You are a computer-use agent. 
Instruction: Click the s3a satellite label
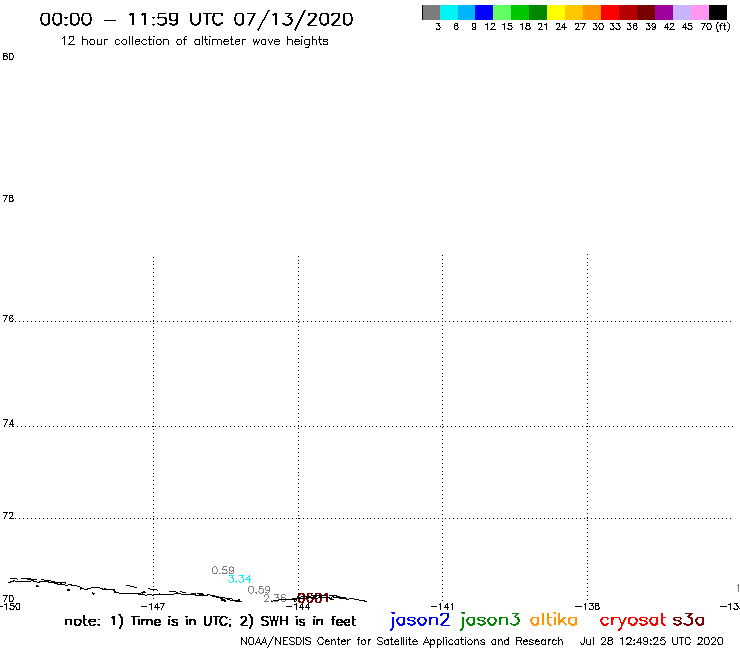[x=689, y=620]
